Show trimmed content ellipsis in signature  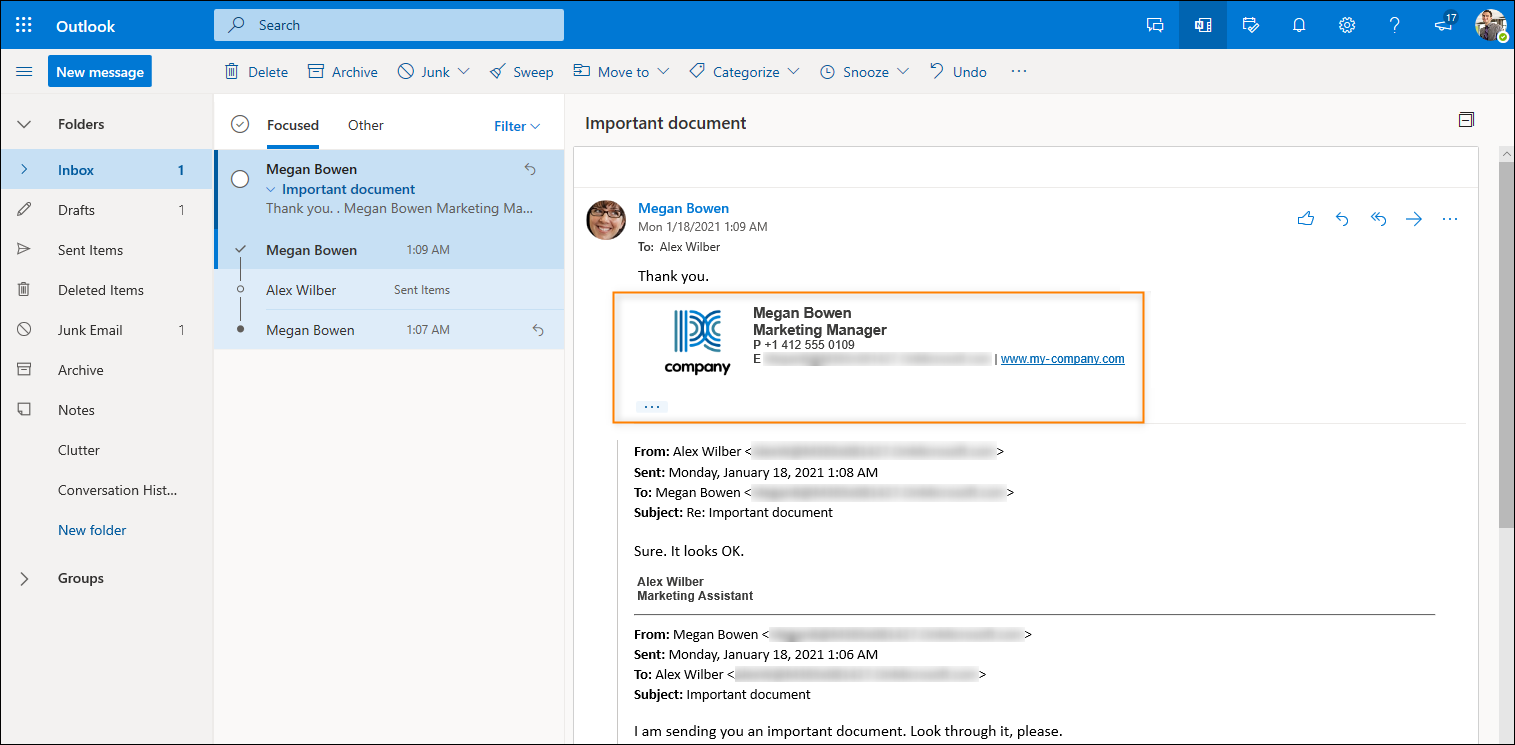point(652,407)
